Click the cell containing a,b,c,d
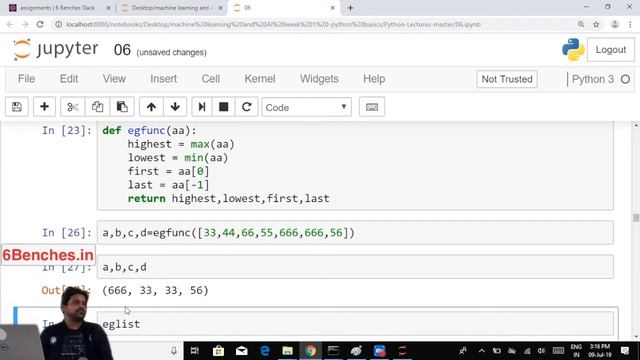 click(355, 267)
